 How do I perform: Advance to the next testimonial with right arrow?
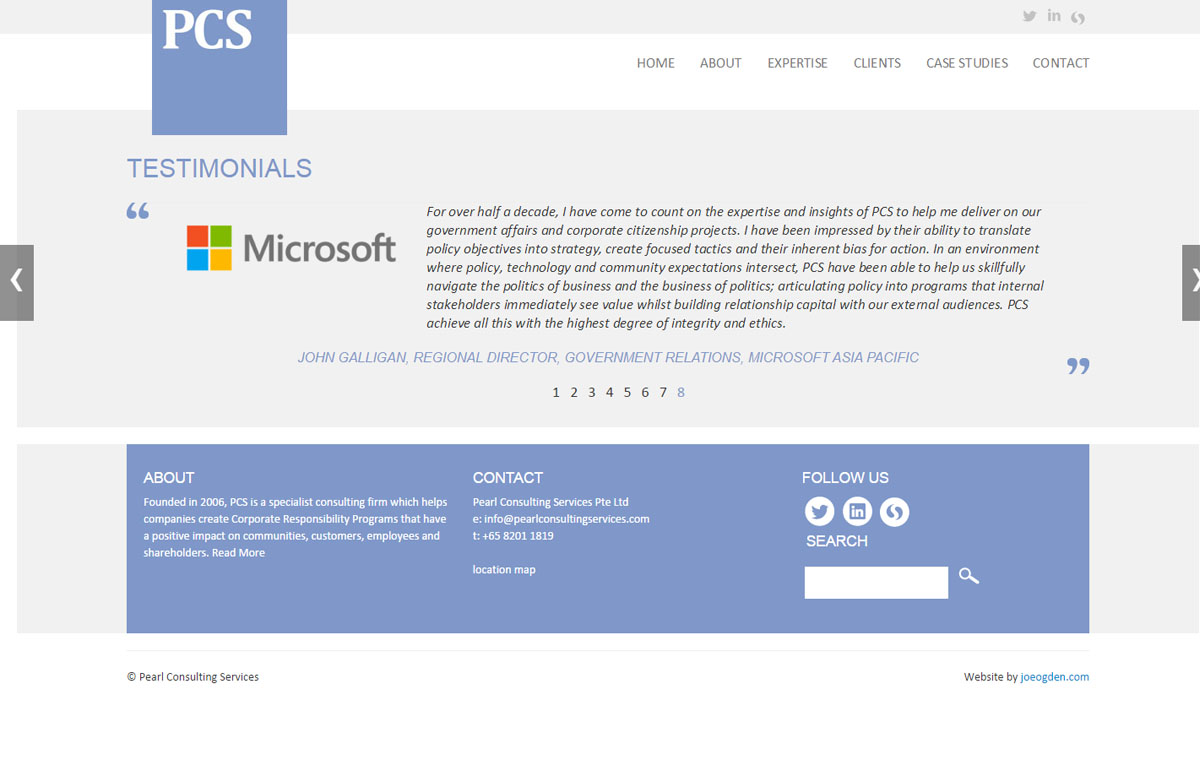coord(1190,282)
